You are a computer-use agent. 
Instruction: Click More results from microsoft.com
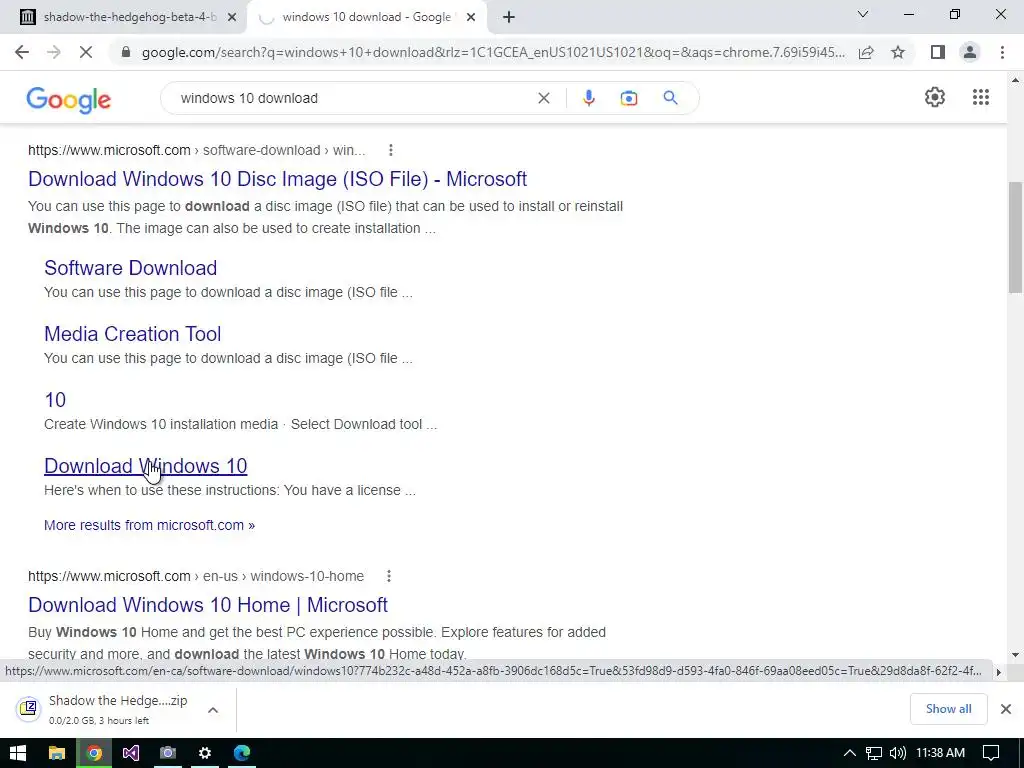click(150, 525)
